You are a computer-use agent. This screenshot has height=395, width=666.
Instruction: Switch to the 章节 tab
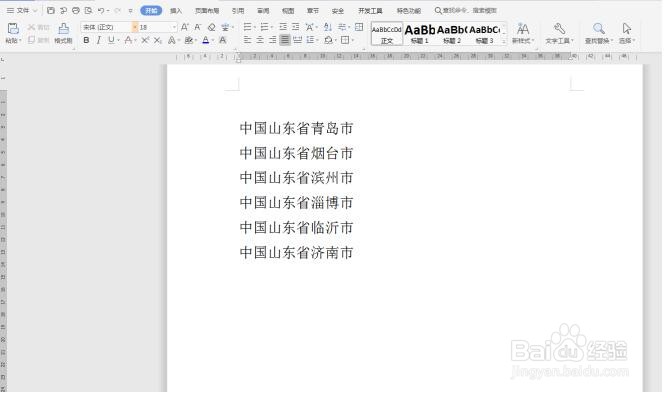(313, 11)
